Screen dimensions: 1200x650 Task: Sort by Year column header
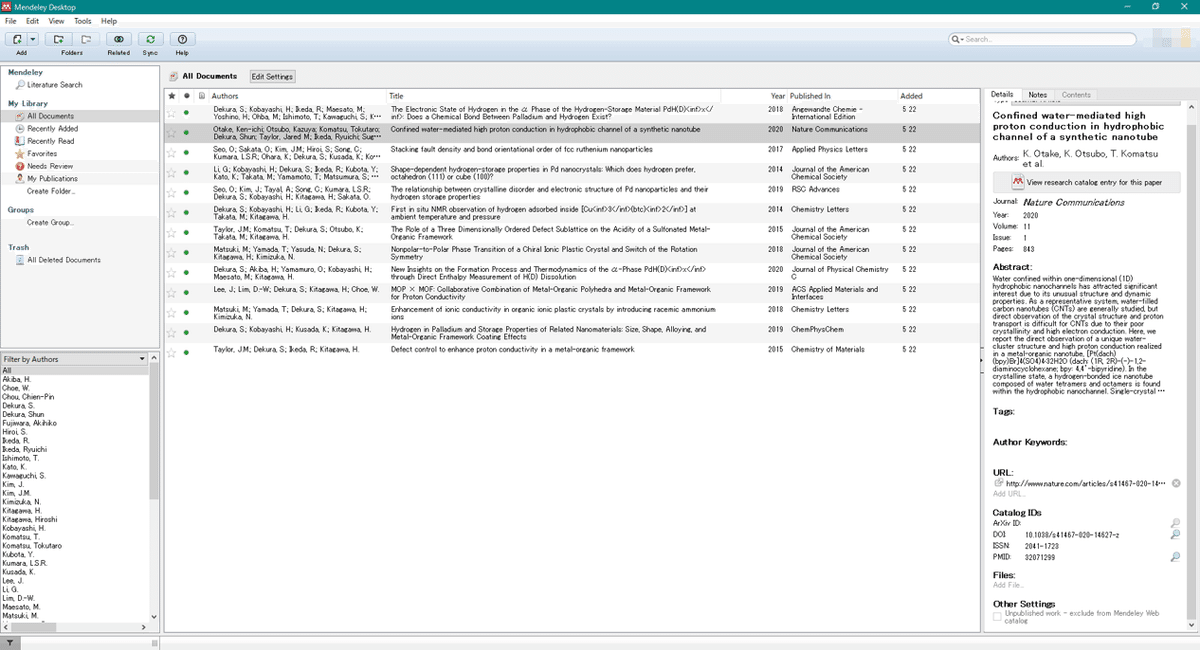[x=777, y=96]
